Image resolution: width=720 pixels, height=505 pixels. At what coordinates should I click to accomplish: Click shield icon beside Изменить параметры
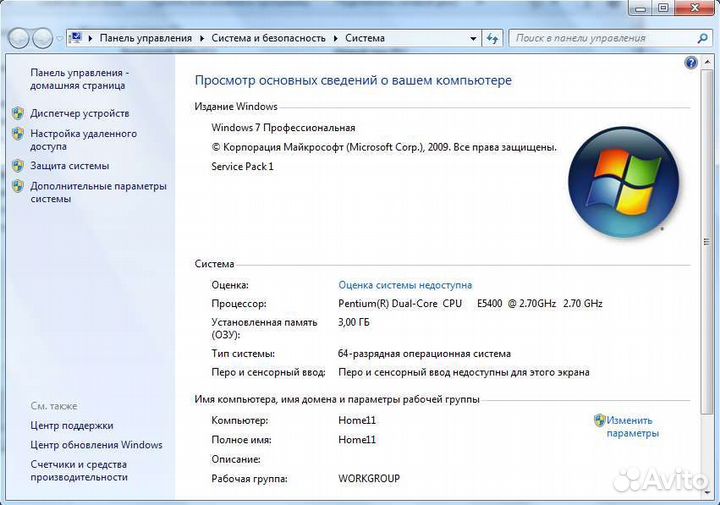point(600,420)
